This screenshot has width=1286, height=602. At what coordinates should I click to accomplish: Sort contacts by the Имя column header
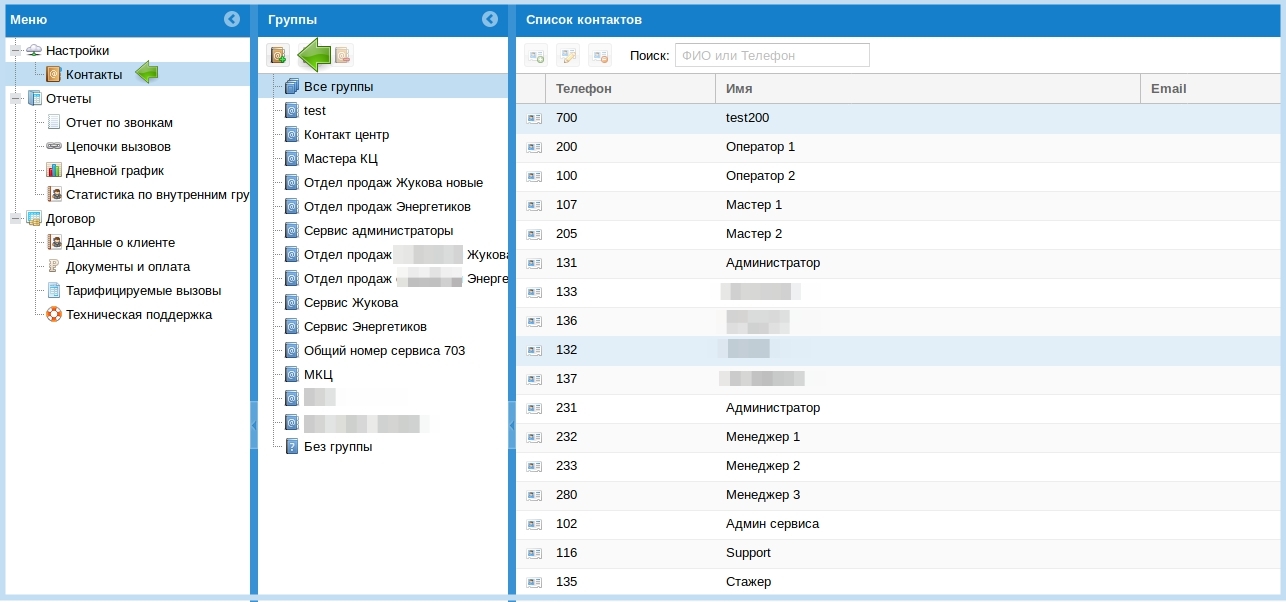click(x=928, y=88)
